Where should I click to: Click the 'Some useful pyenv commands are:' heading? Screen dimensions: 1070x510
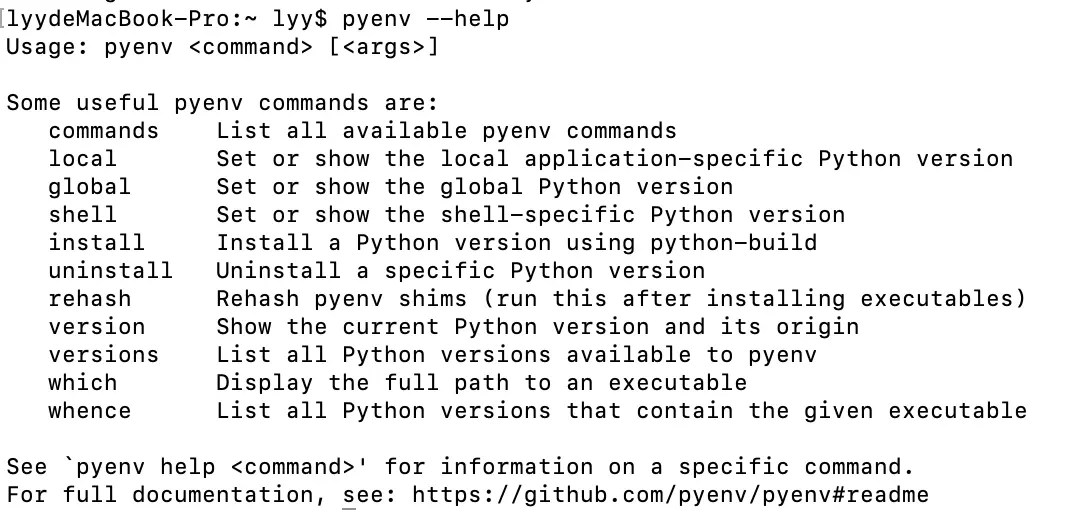coord(222,103)
